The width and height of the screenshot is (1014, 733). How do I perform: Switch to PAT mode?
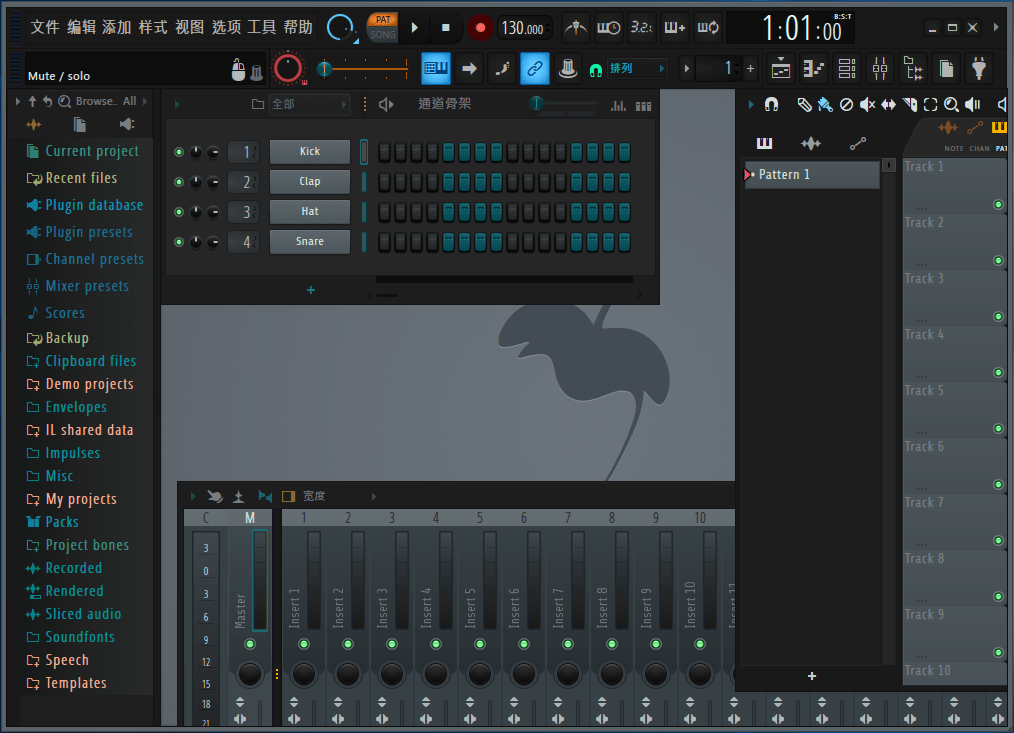pyautogui.click(x=383, y=20)
